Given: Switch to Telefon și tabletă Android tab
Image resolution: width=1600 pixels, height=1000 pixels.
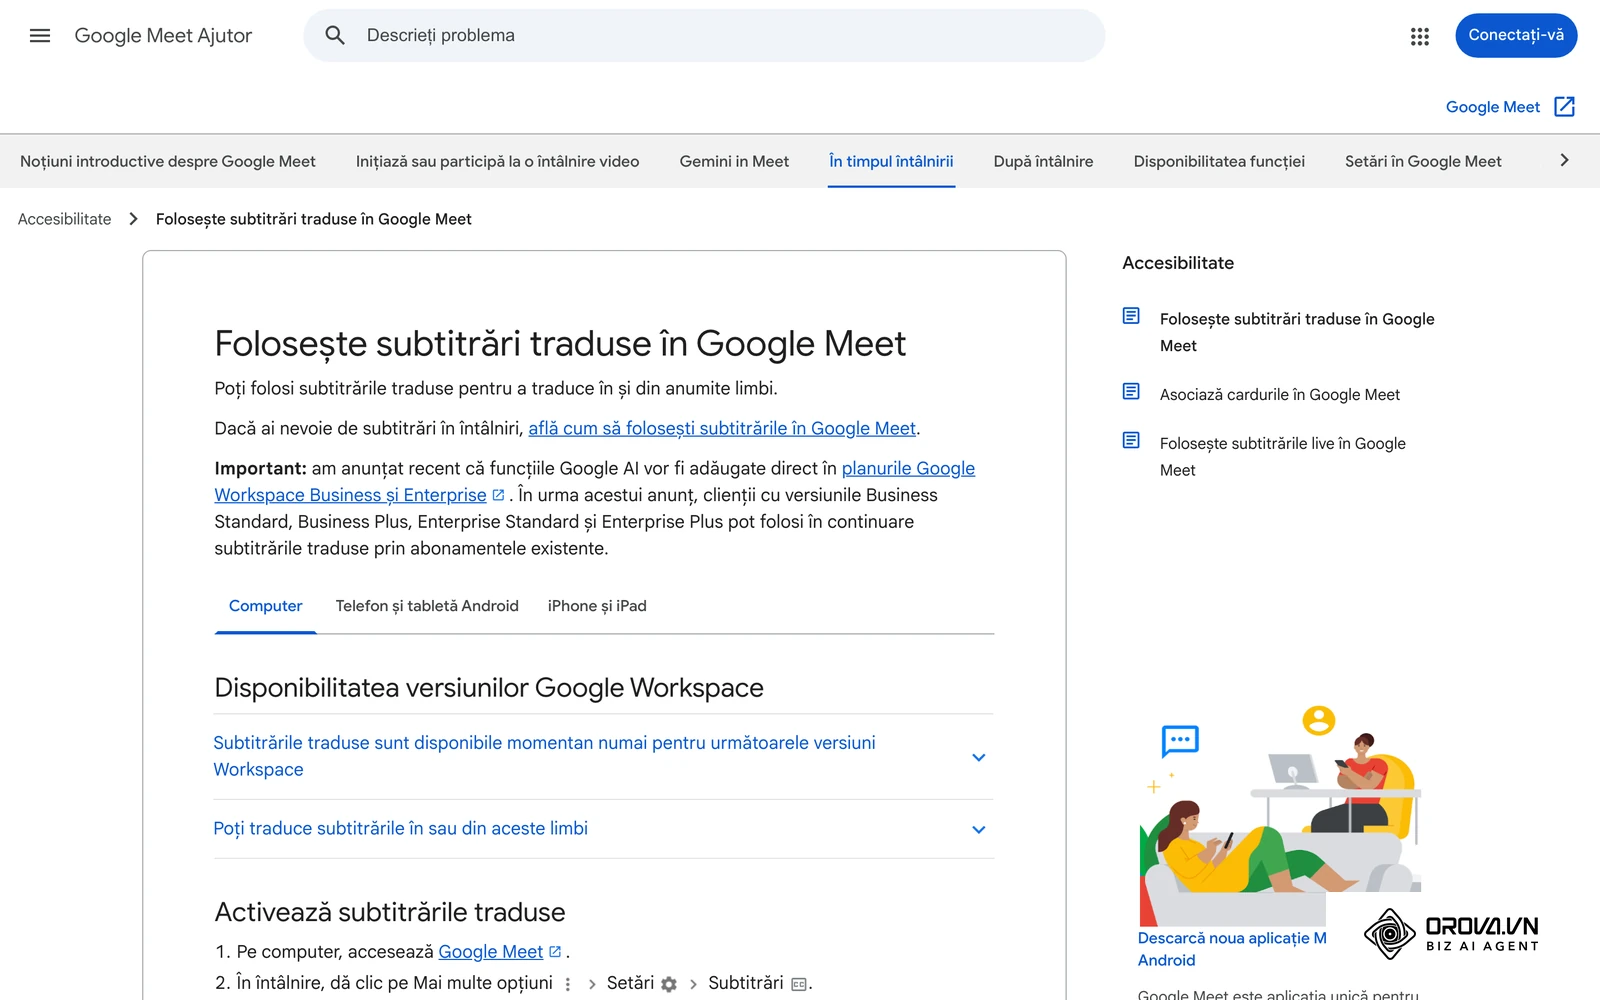Looking at the screenshot, I should click(427, 606).
